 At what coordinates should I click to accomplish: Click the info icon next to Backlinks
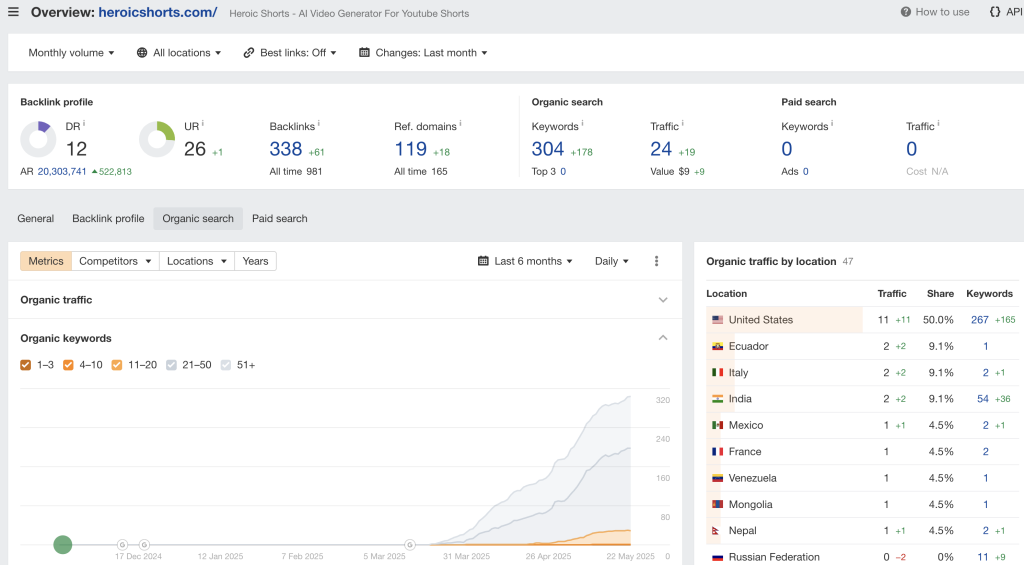(318, 124)
